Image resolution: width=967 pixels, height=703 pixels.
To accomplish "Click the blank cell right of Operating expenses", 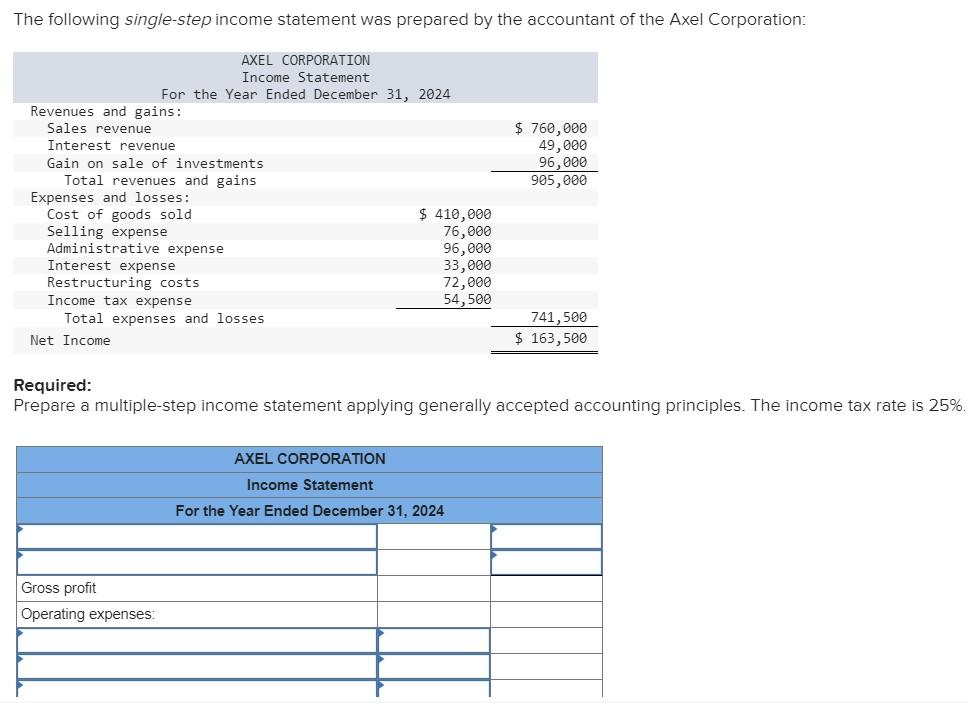I will [x=432, y=614].
